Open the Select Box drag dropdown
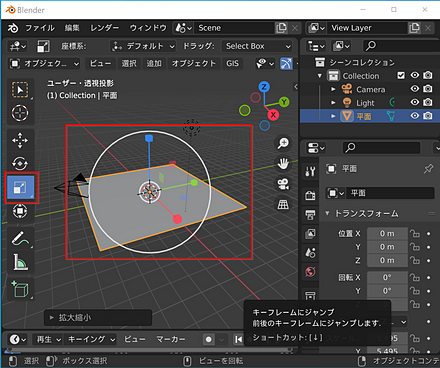Viewport: 440px width, 368px height. (x=257, y=46)
